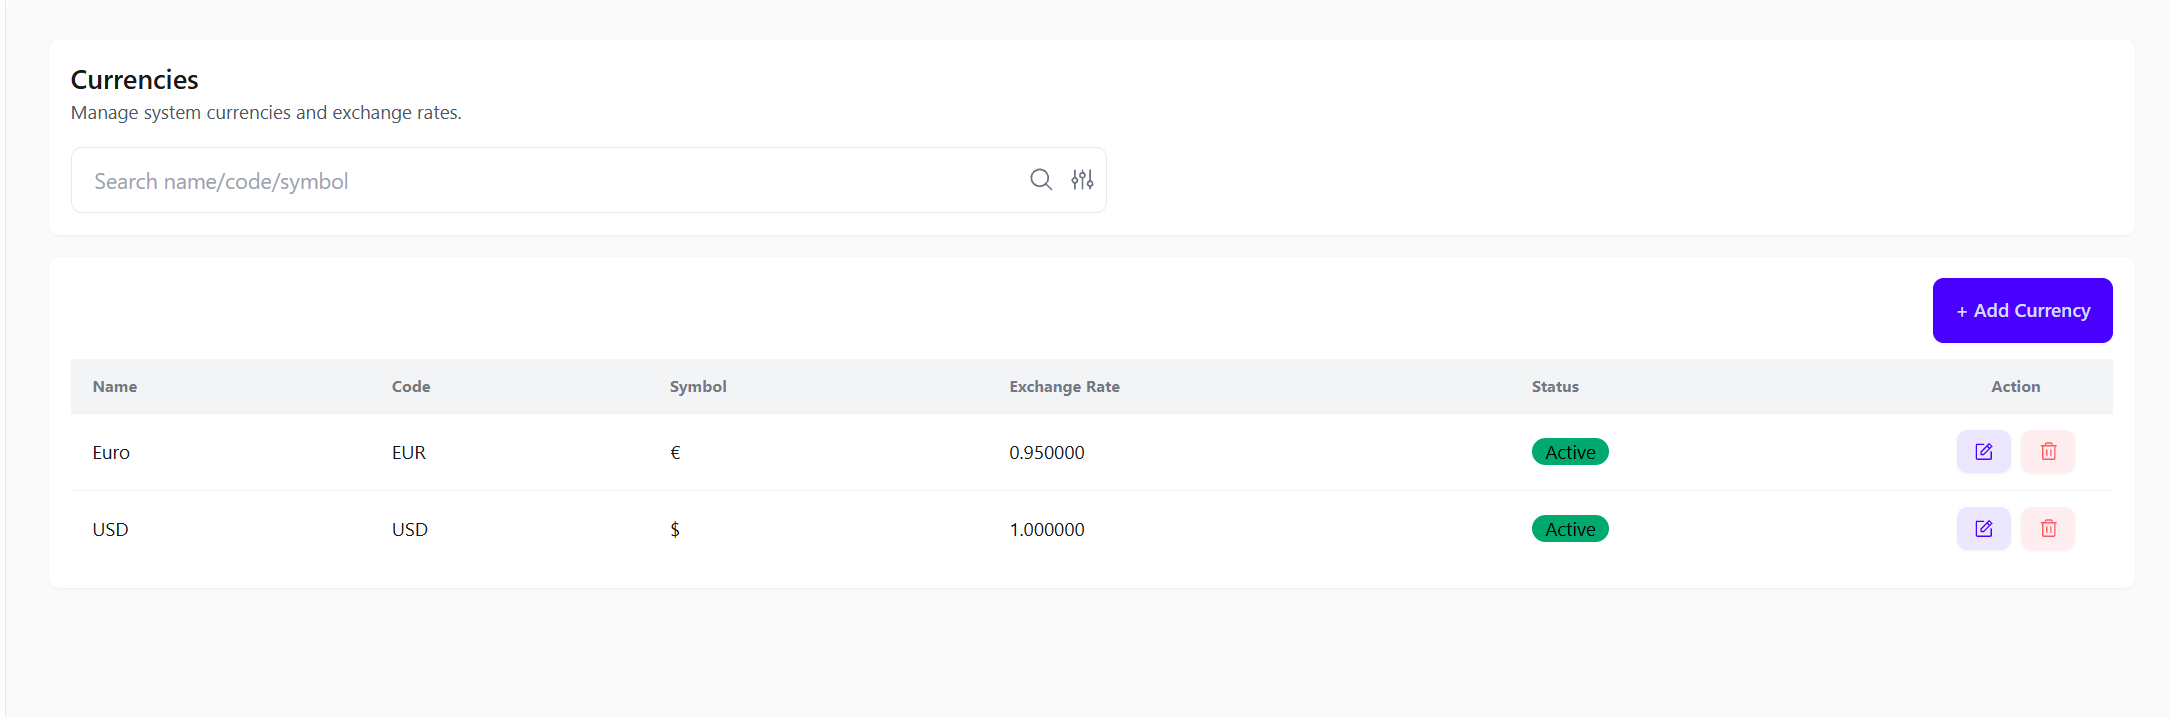
Task: Select the 1.000000 exchange rate value
Action: pos(1047,530)
